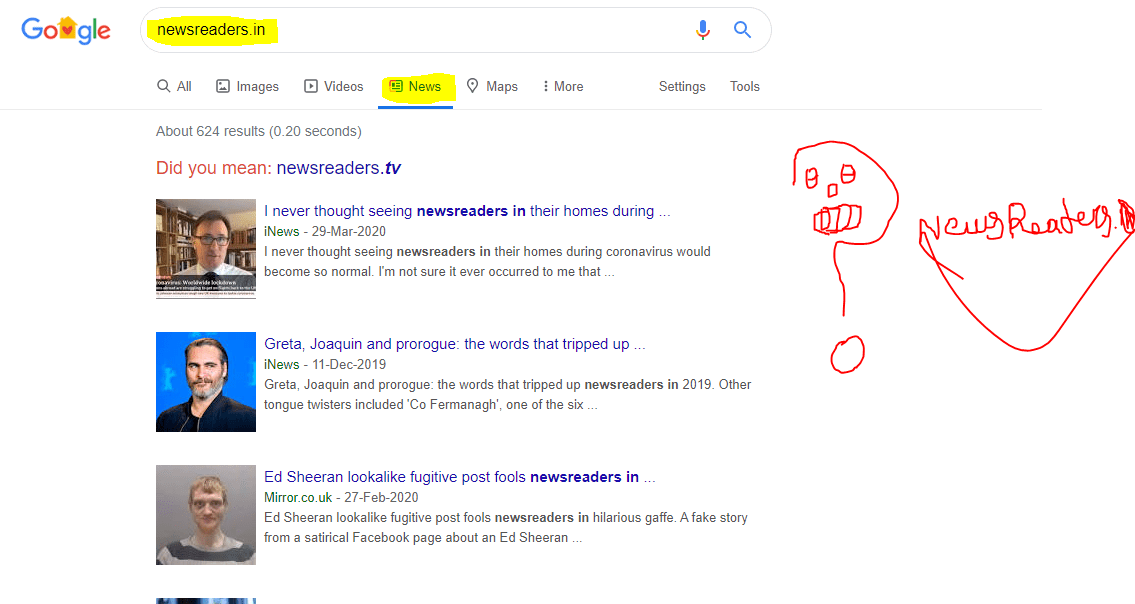Screen dimensions: 1135x604
Task: Select the News tab
Action: click(415, 86)
